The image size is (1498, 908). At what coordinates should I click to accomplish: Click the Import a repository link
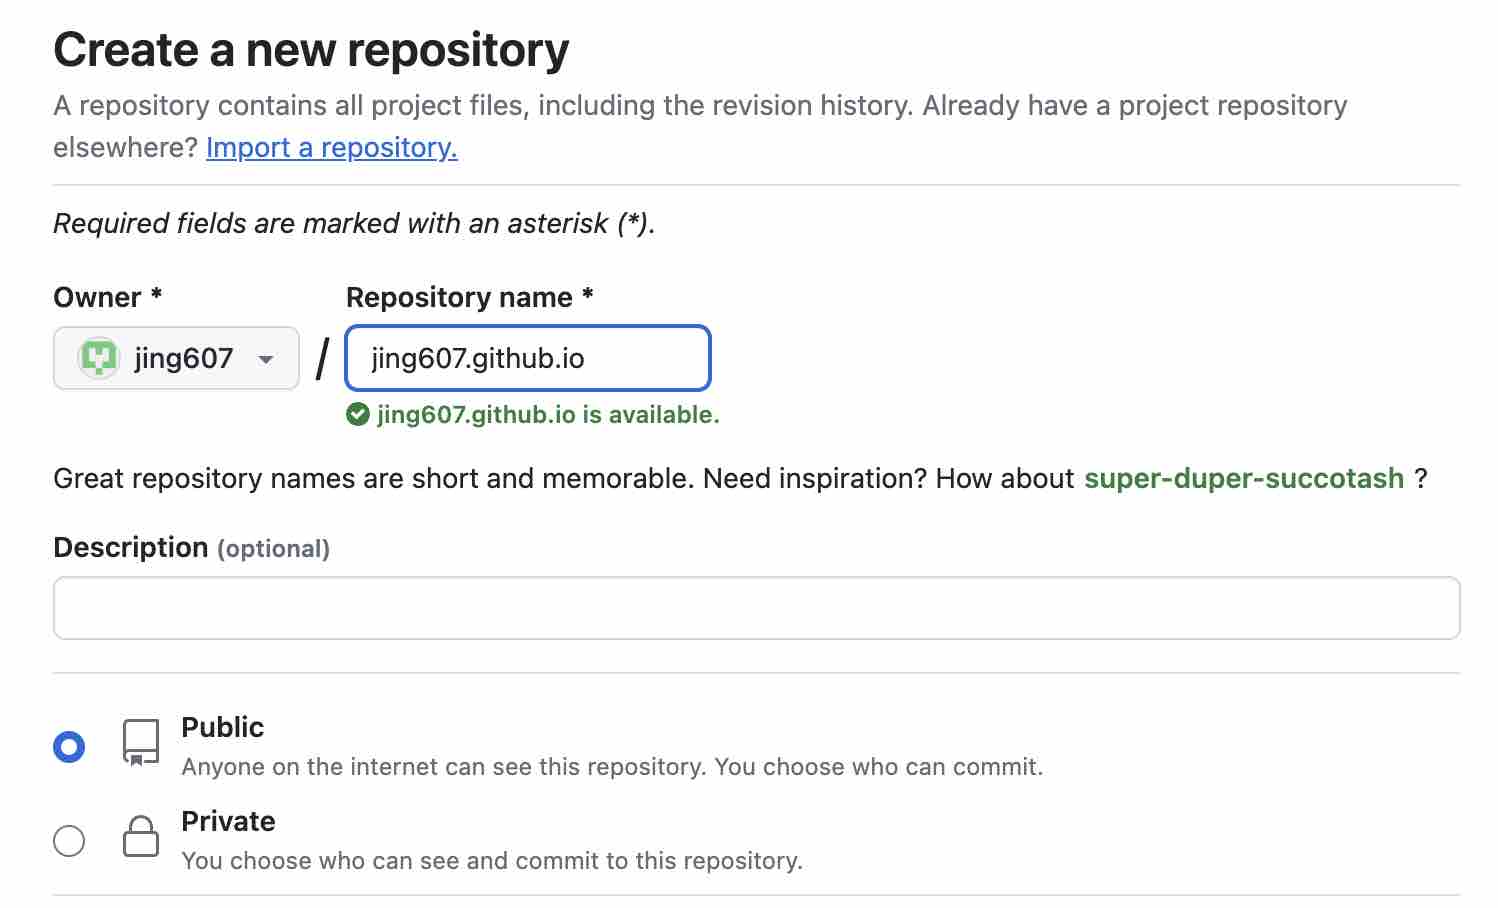tap(332, 147)
